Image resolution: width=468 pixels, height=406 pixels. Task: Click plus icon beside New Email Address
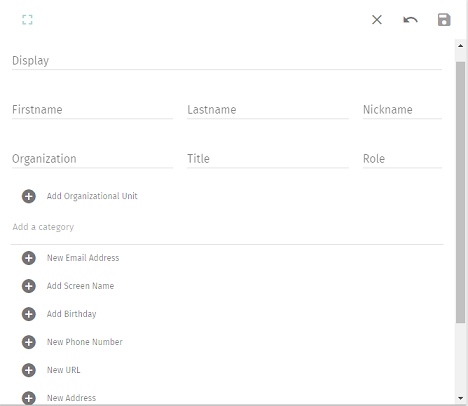pyautogui.click(x=29, y=258)
